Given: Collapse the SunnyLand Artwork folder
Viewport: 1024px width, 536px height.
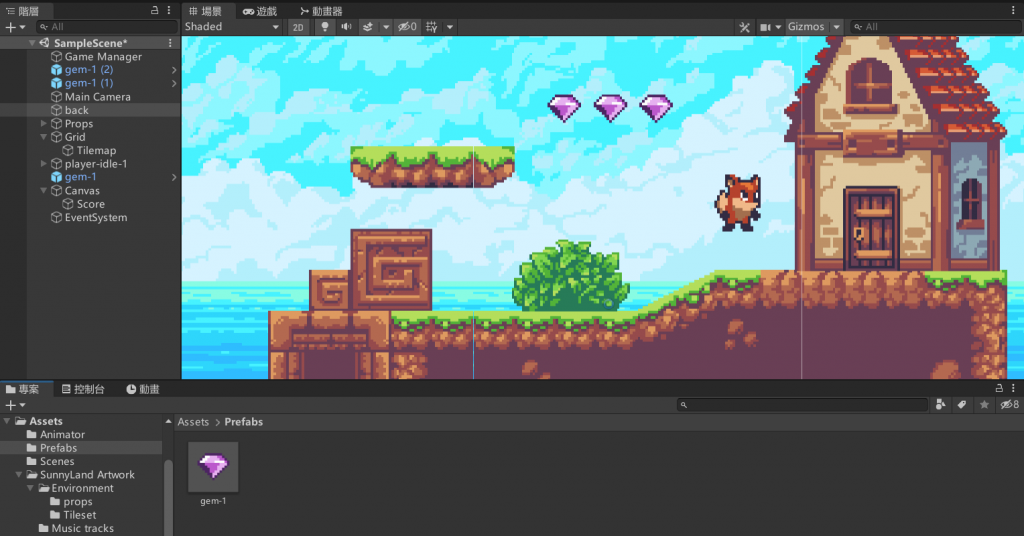Looking at the screenshot, I should click(19, 475).
